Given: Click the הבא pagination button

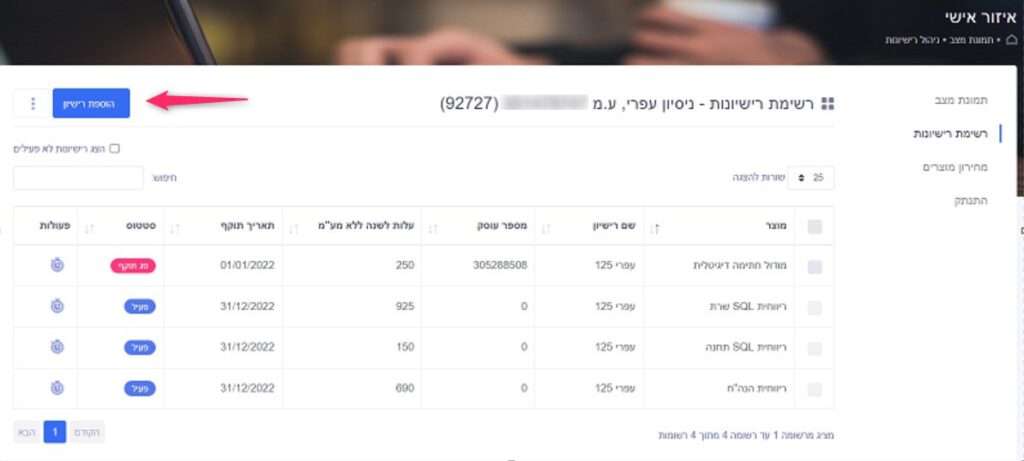Looking at the screenshot, I should (26, 432).
